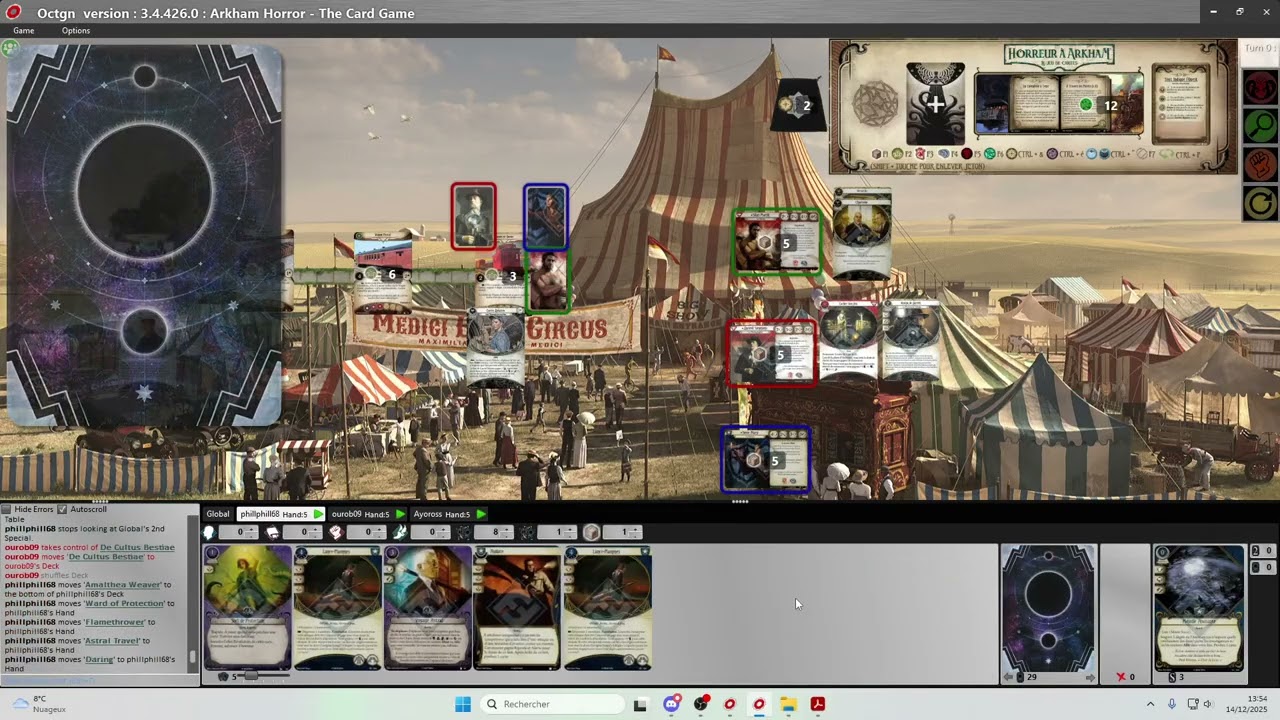Image resolution: width=1280 pixels, height=720 pixels.
Task: Select the red-bordered investigator mini card
Action: [x=473, y=216]
